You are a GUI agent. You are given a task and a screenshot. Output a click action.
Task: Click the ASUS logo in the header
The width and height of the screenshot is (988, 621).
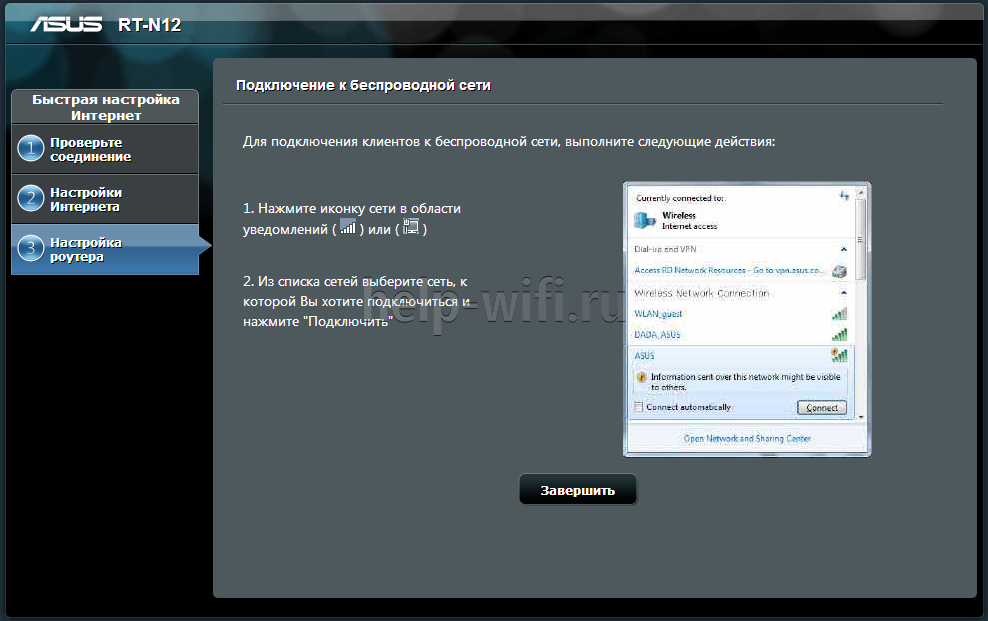68,22
